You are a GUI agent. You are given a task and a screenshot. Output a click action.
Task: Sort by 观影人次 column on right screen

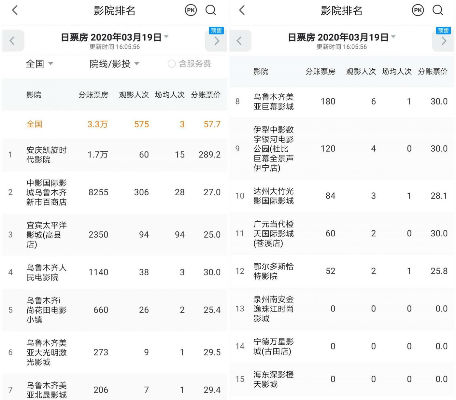click(x=361, y=71)
